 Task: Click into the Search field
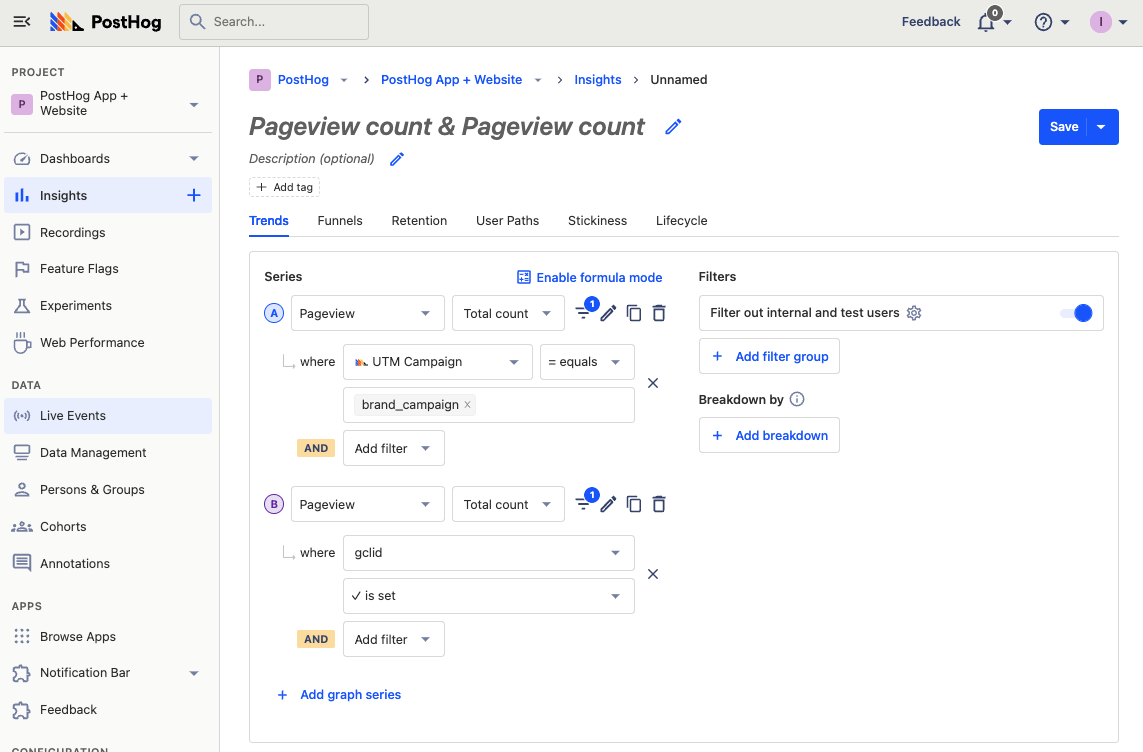(274, 22)
